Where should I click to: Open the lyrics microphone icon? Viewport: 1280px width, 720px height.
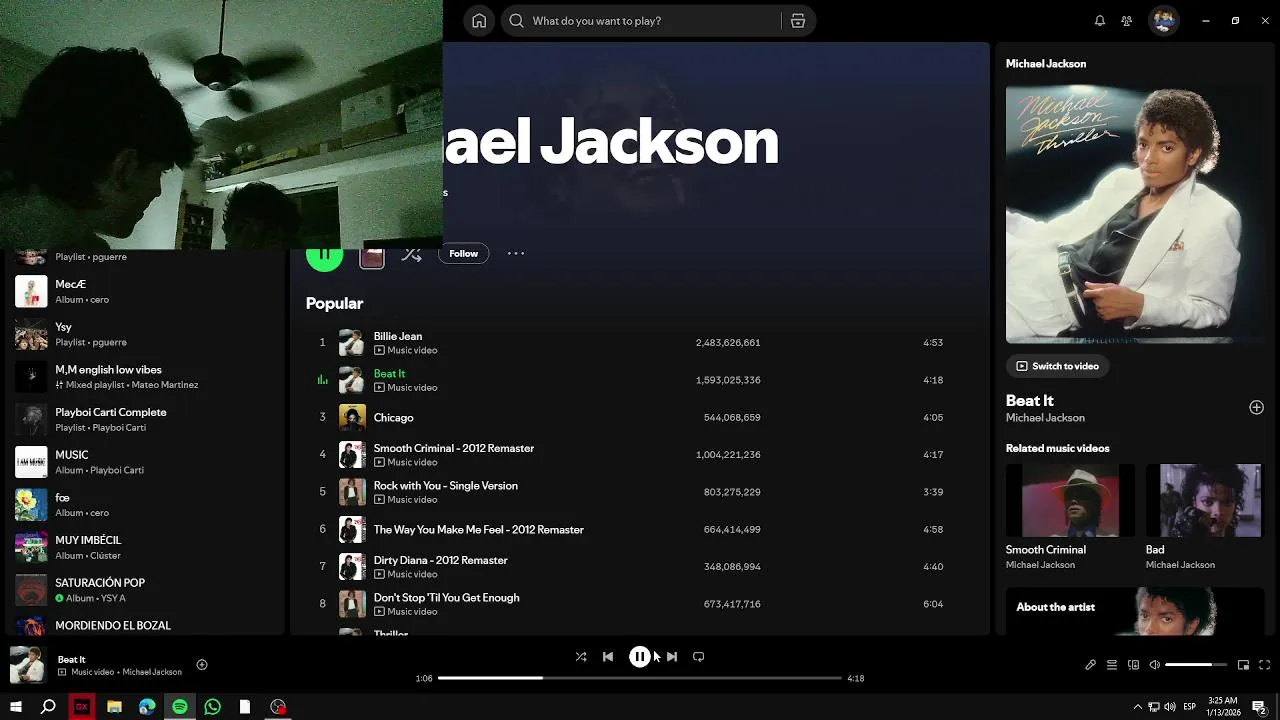click(1091, 665)
